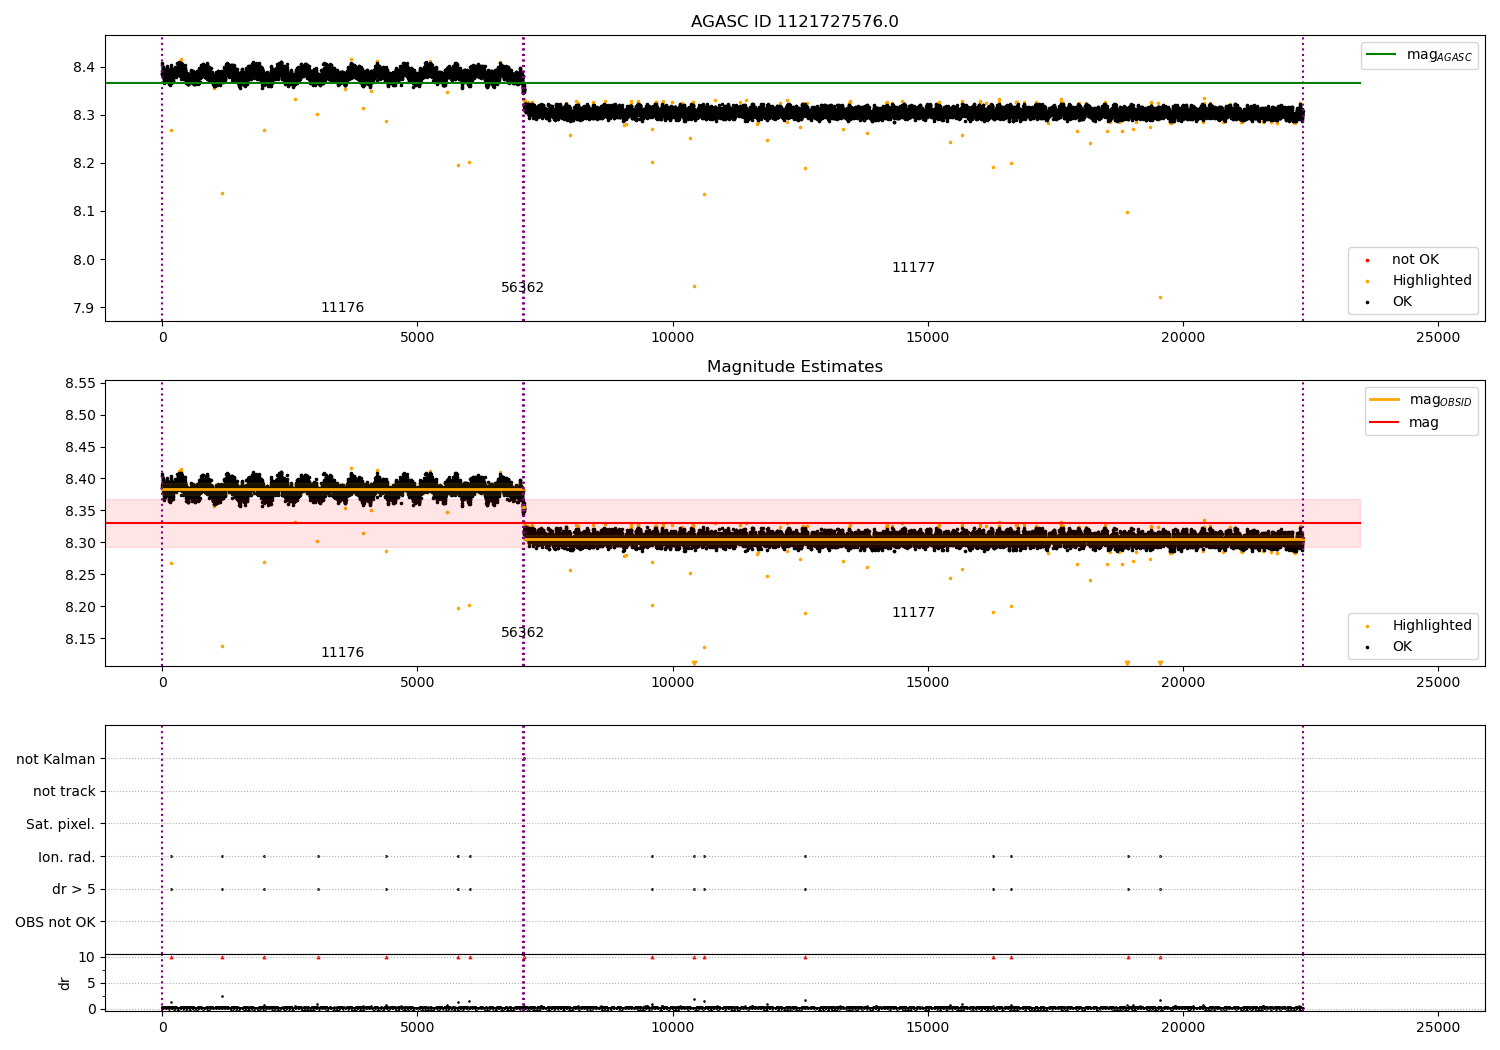The width and height of the screenshot is (1500, 1050).
Task: Click the red line sample beside "mag"
Action: pos(1384,423)
